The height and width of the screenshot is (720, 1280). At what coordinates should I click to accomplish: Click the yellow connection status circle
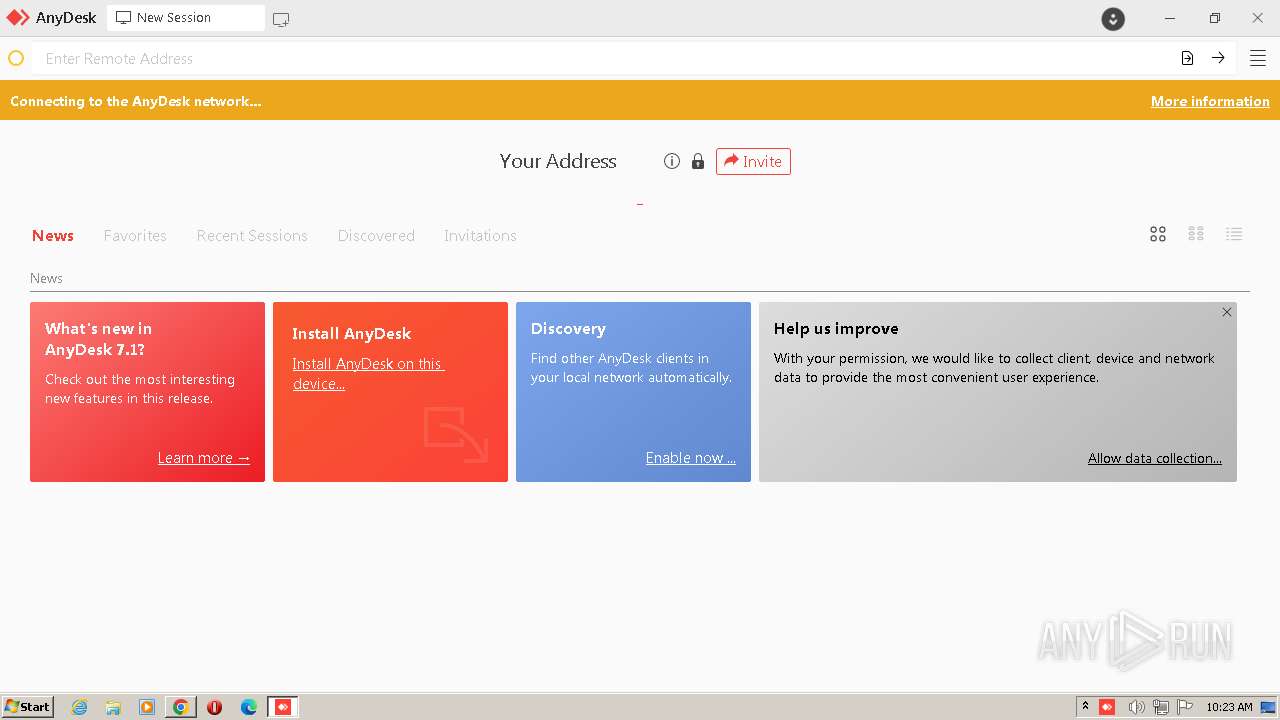(x=16, y=58)
